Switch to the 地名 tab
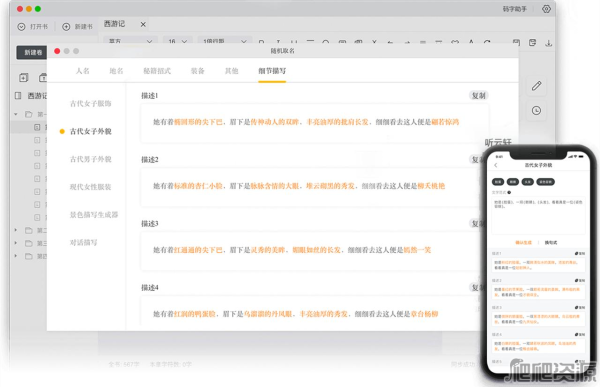Viewport: 600px width, 387px height. 116,71
